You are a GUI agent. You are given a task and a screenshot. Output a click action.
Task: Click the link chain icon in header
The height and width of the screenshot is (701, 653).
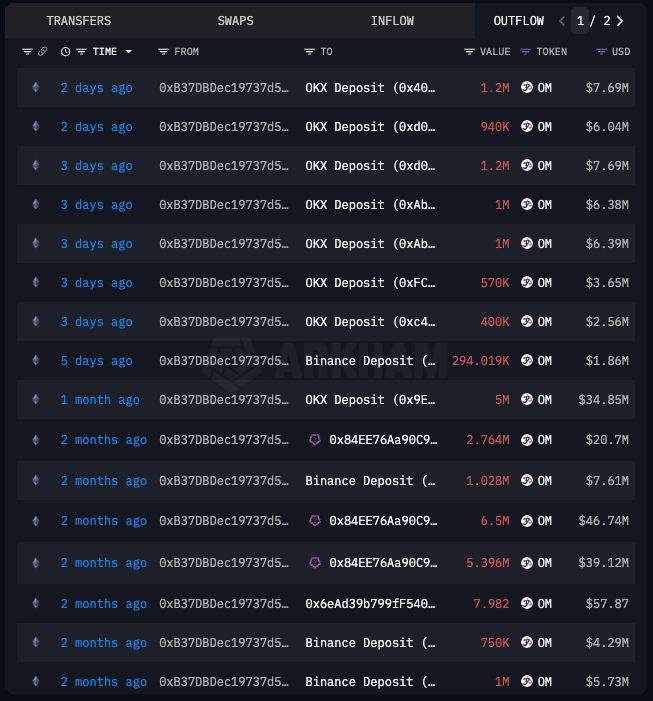pos(42,52)
